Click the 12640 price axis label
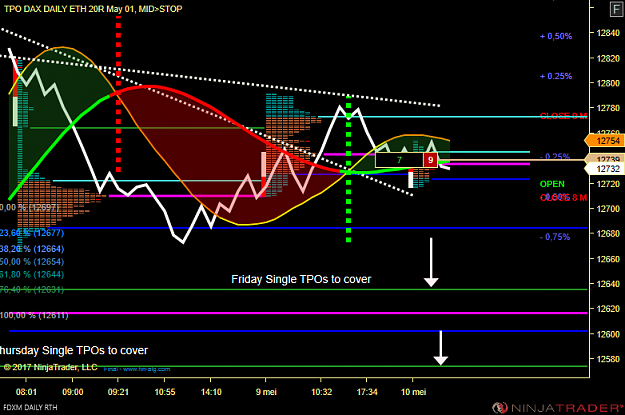This screenshot has height=415, width=625. click(608, 284)
